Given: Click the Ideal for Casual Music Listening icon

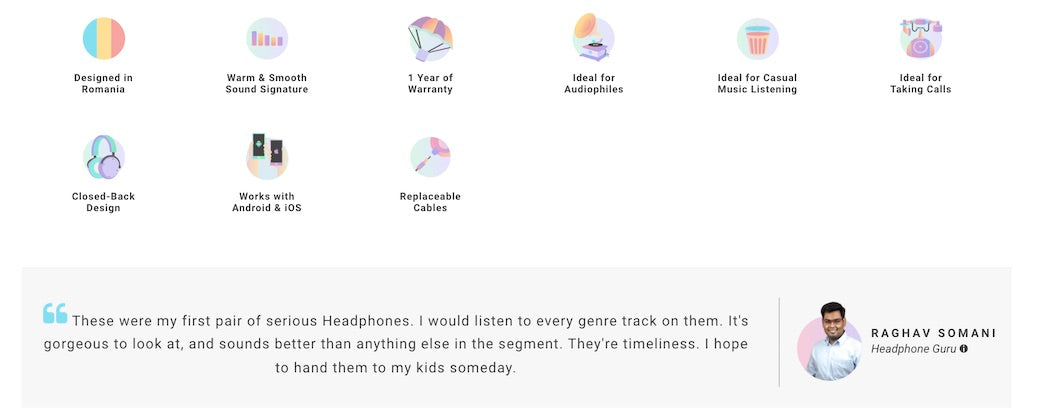Looking at the screenshot, I should coord(757,39).
